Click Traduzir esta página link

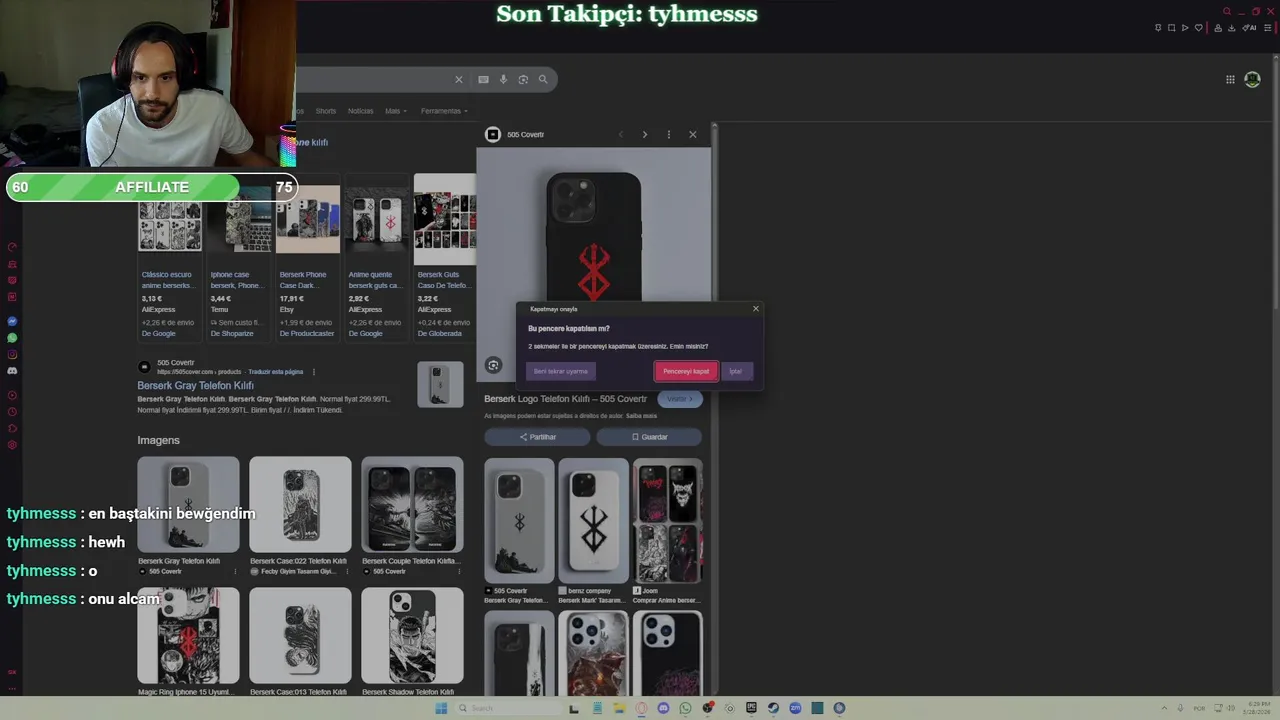pos(276,372)
